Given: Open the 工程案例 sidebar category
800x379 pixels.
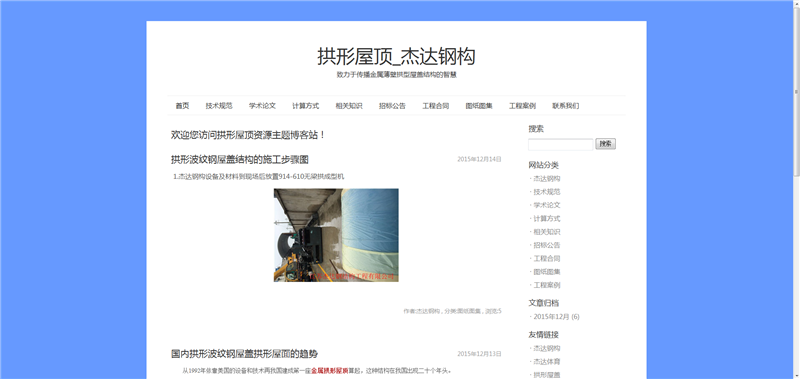Looking at the screenshot, I should coord(547,285).
